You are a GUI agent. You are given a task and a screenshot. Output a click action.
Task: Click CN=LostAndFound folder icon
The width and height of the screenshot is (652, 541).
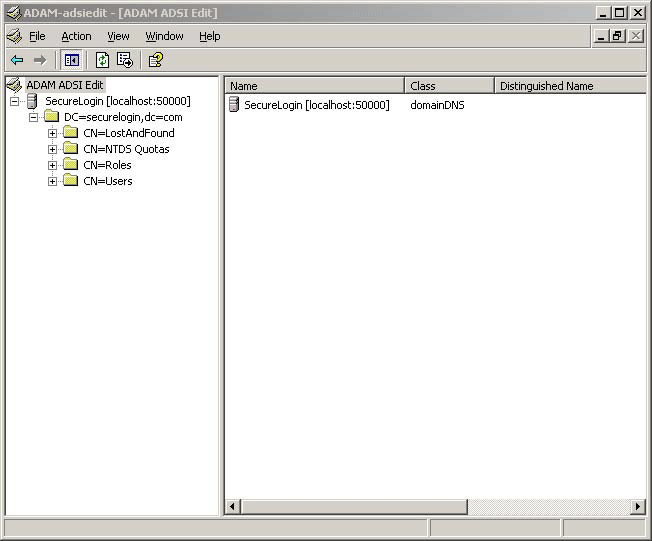pos(71,133)
